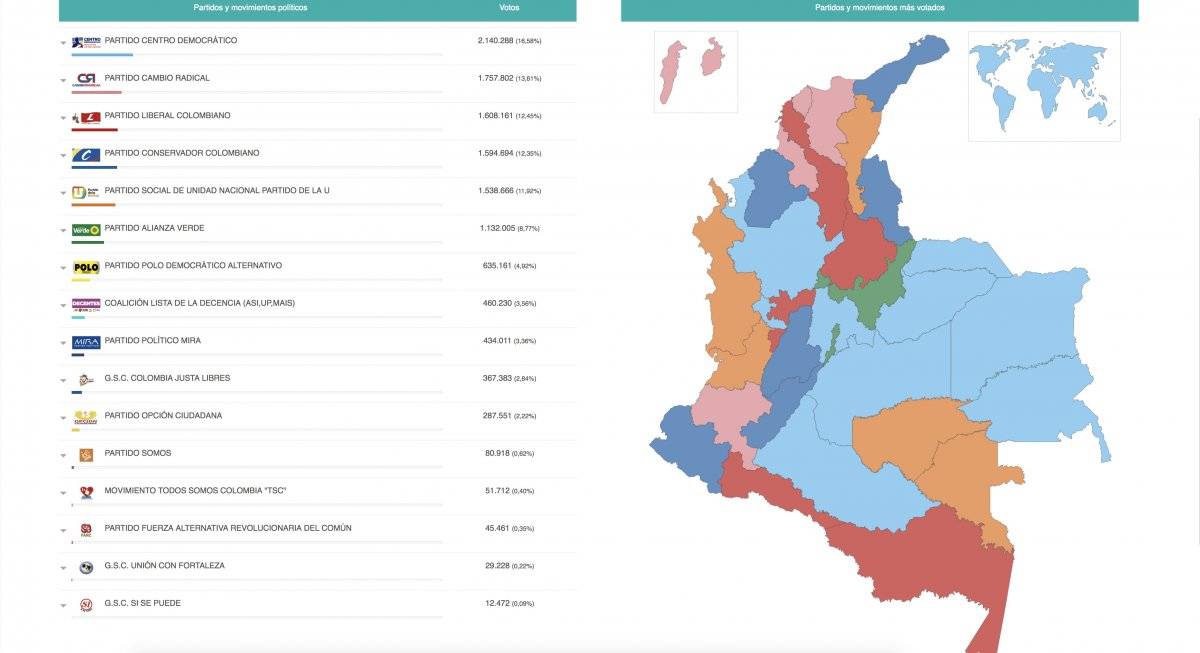Expand the Polo Democrático Alternativo row

pos(63,268)
